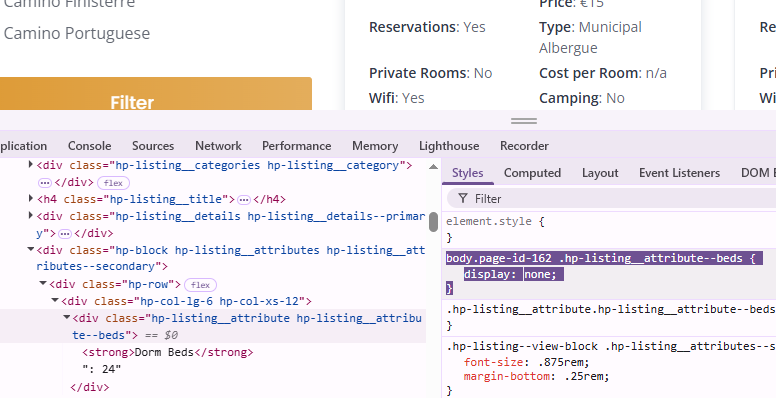Click ellipsis in hp-listing__details div
The height and width of the screenshot is (398, 776).
(x=65, y=234)
